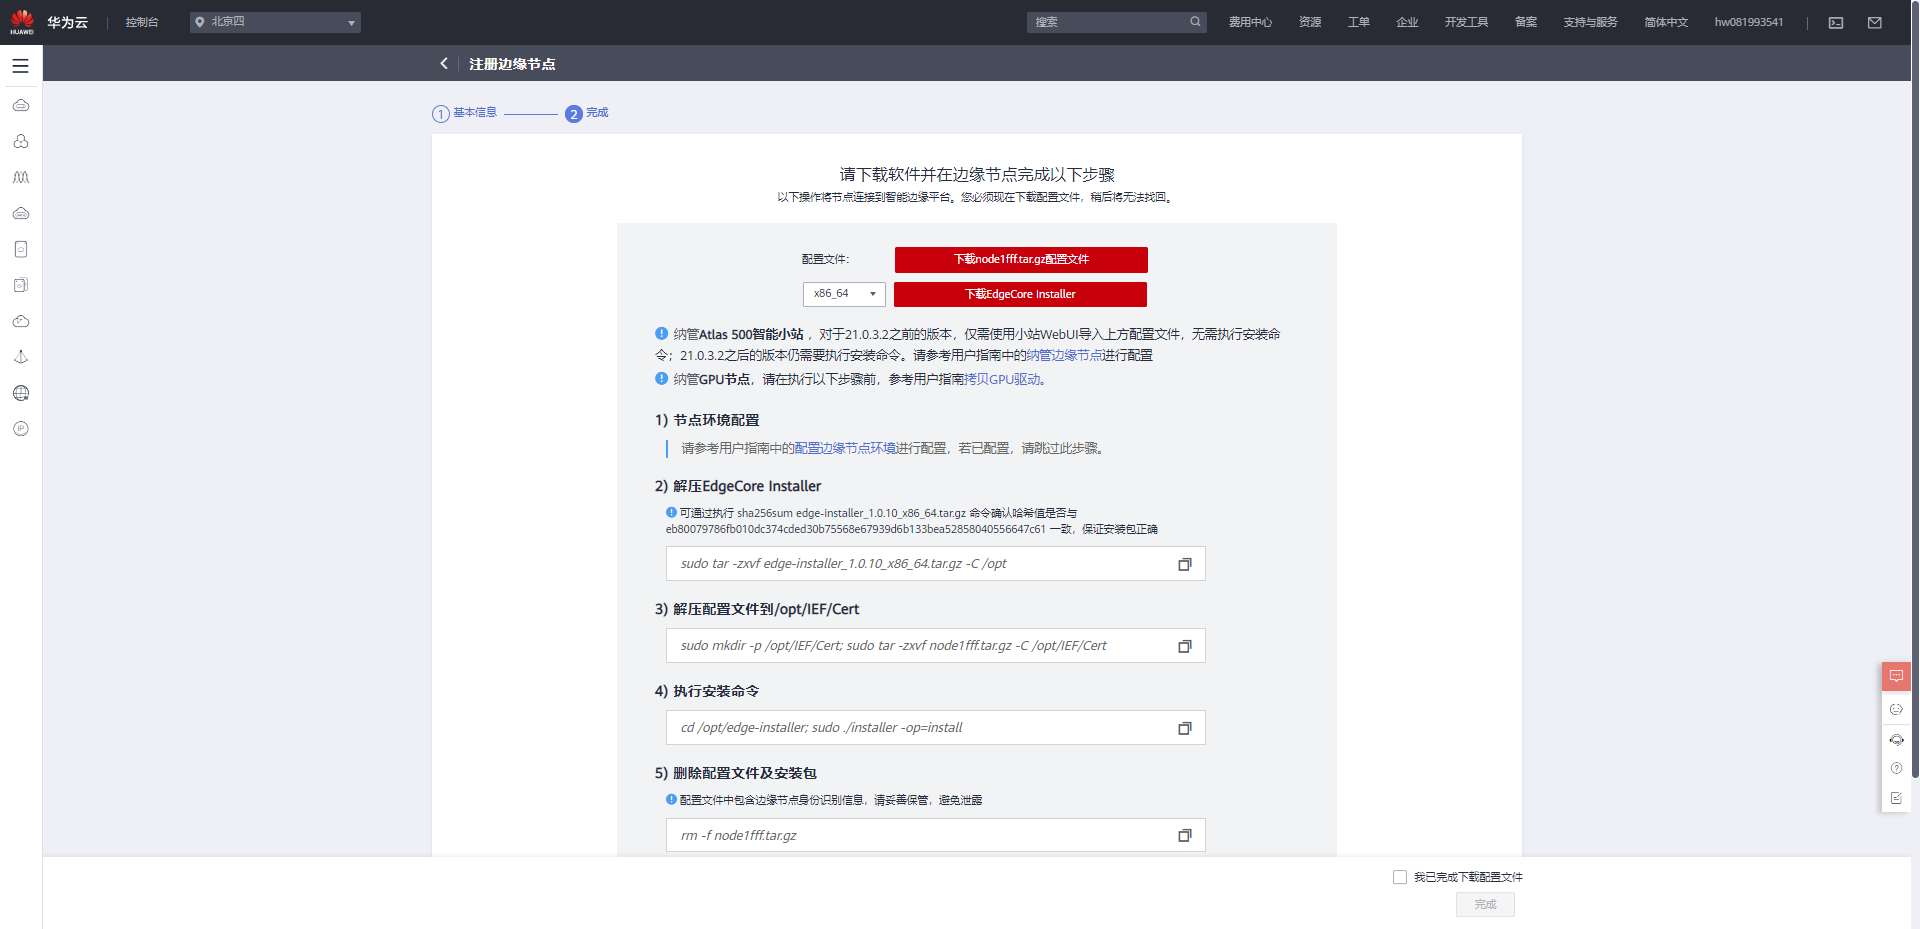Open the 简体中文 language menu
The image size is (1920, 929).
pos(1666,22)
